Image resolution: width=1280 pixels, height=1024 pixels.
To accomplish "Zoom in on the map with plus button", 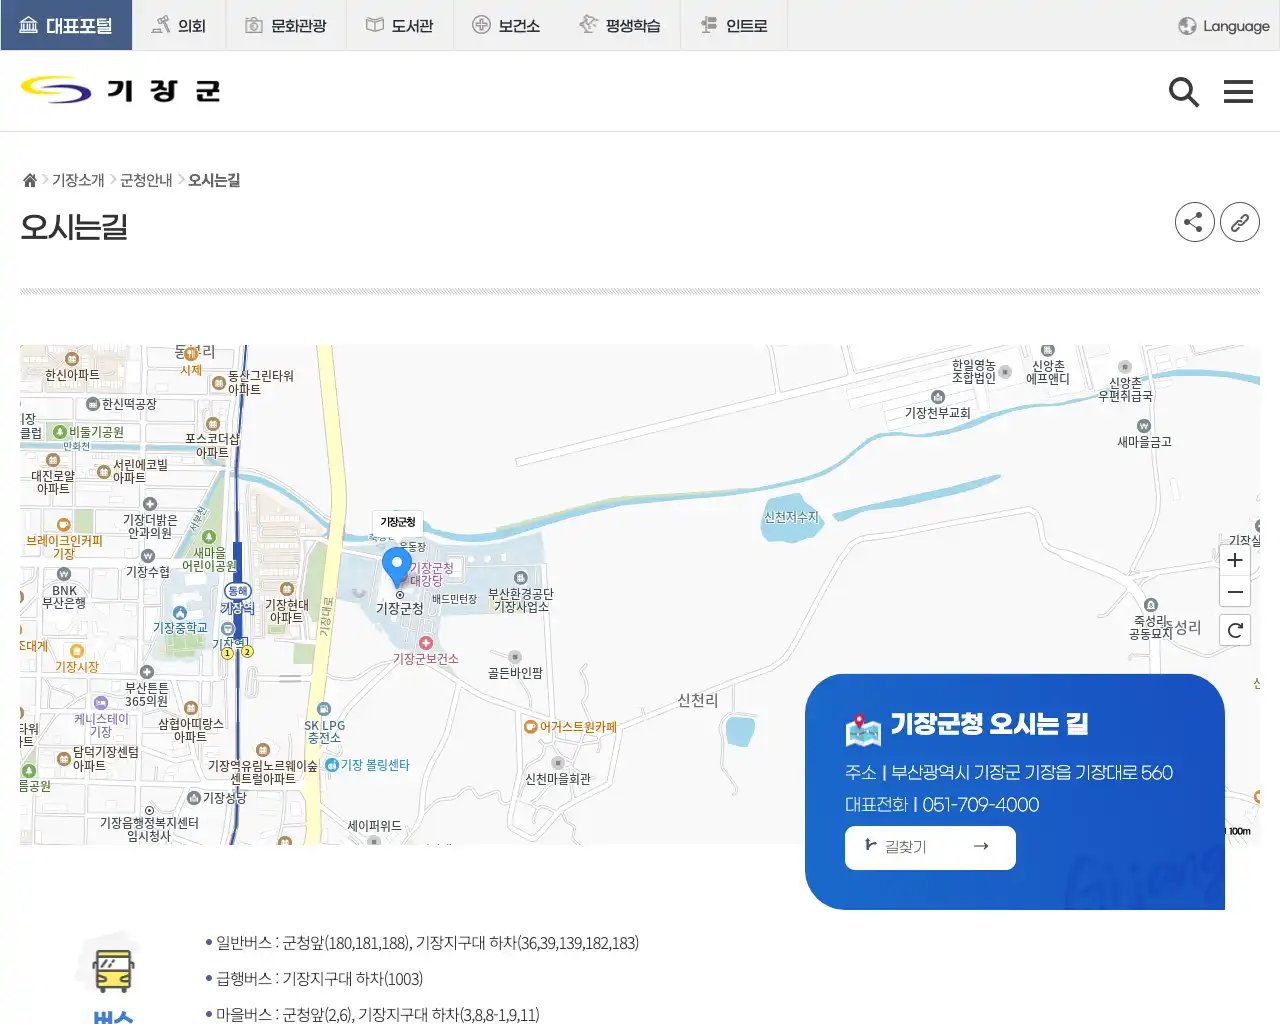I will 1235,560.
